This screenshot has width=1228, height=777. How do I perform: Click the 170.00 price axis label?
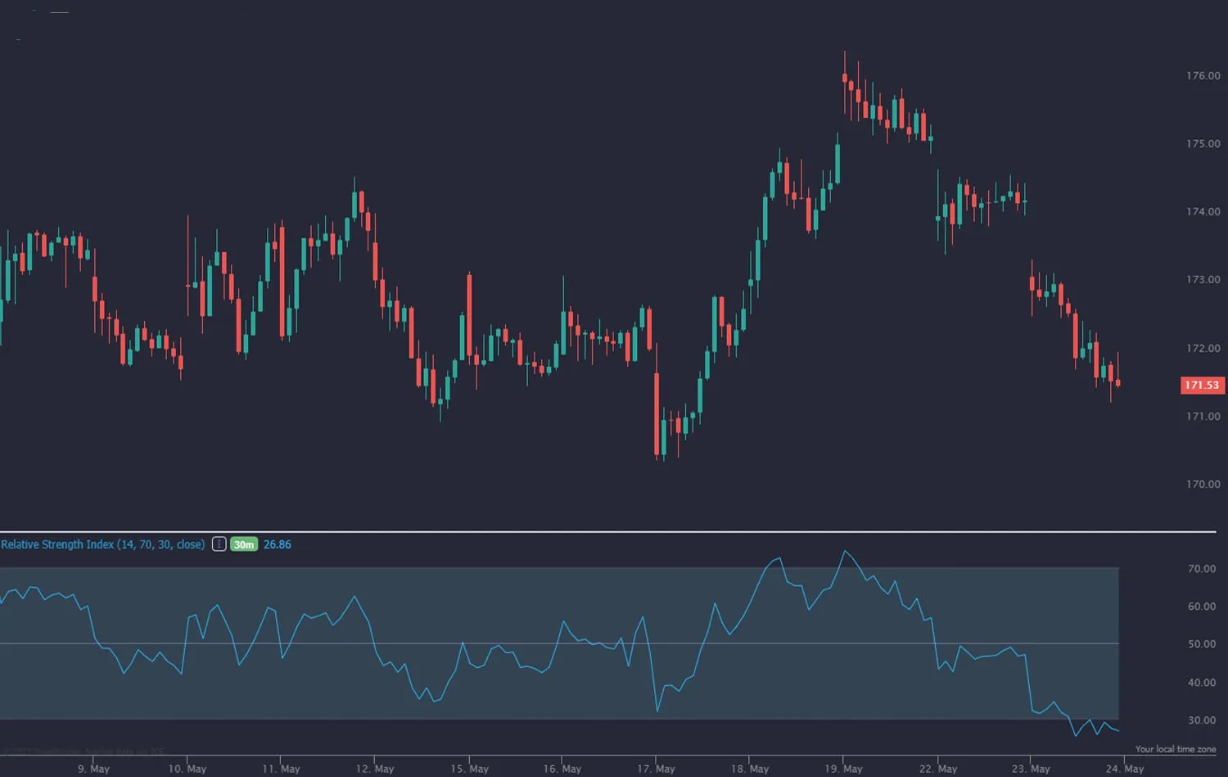(1202, 484)
